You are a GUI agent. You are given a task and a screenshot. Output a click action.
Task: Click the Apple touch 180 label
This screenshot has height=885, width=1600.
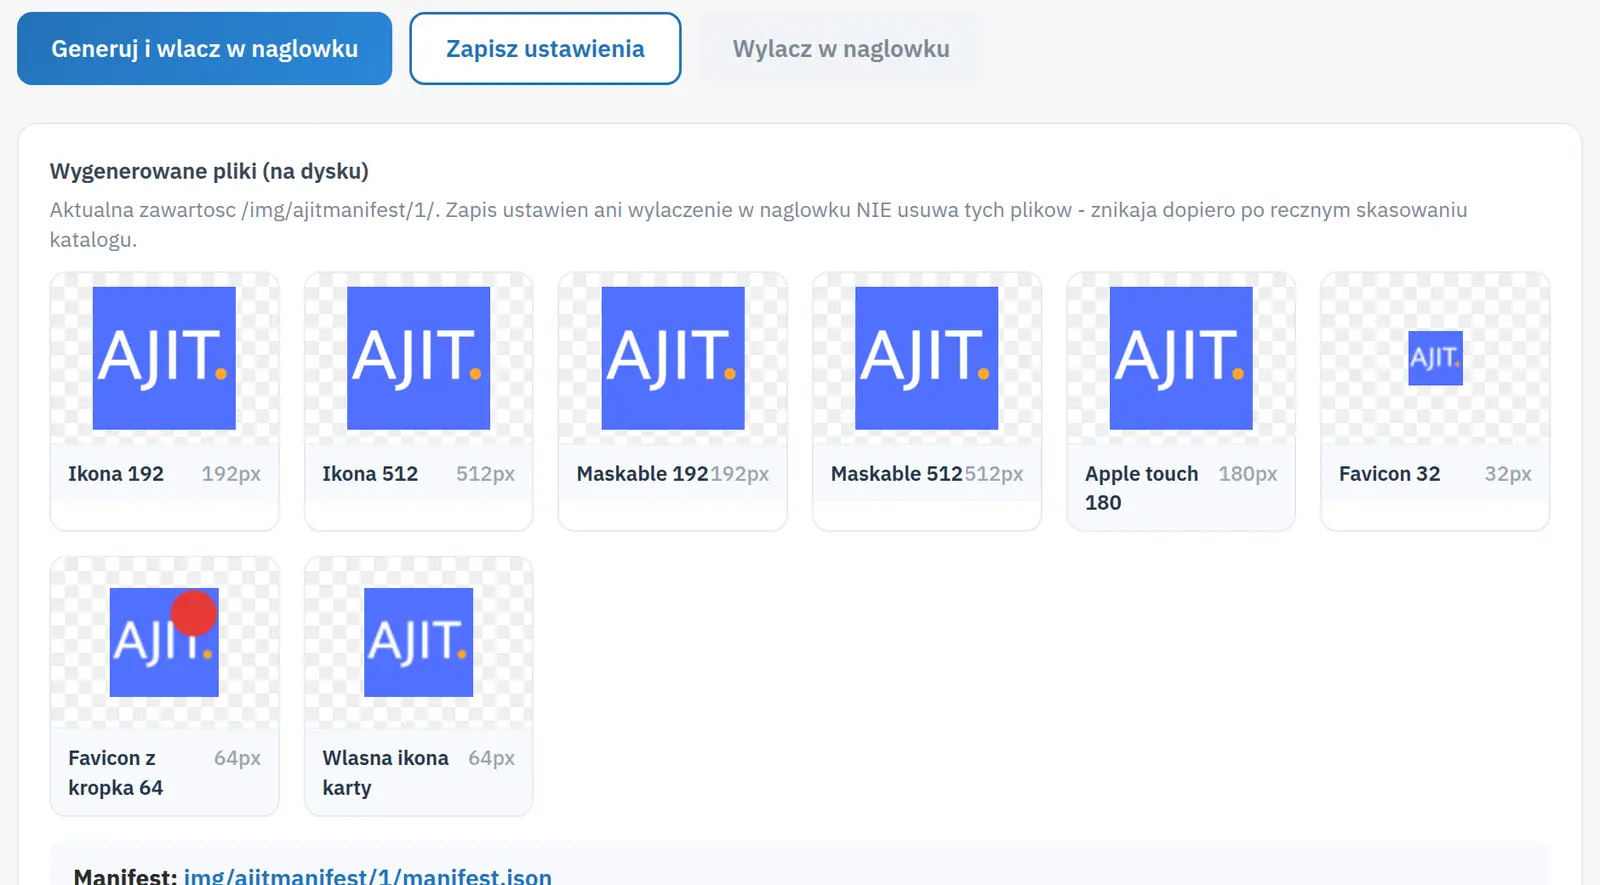click(1141, 488)
